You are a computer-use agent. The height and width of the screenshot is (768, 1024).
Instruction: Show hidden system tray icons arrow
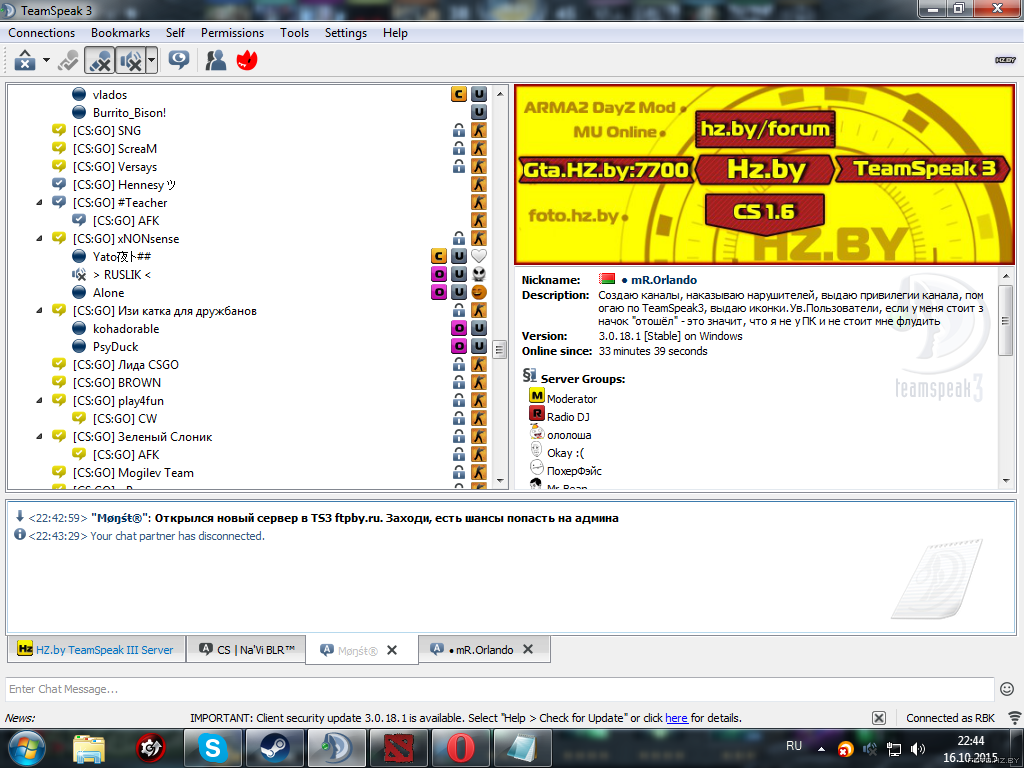coord(822,749)
